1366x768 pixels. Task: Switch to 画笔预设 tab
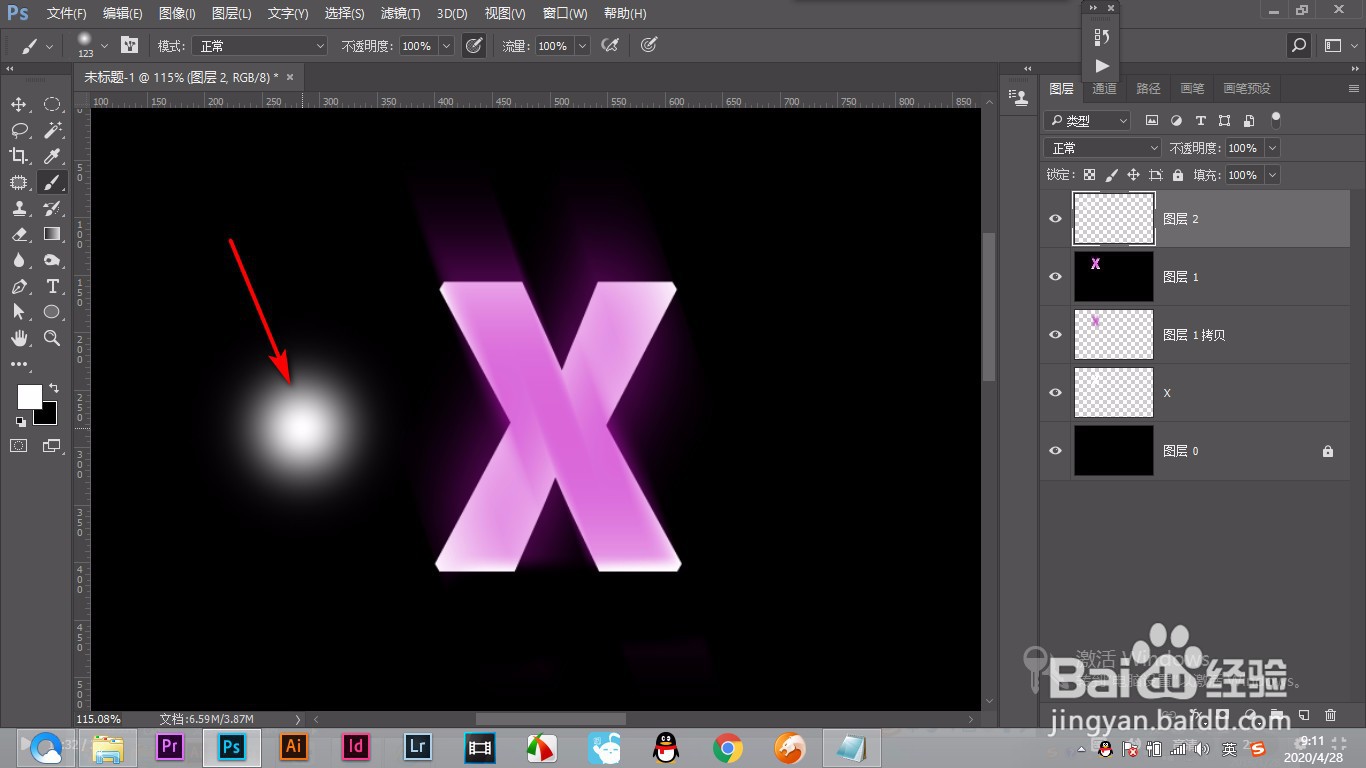[x=1247, y=89]
